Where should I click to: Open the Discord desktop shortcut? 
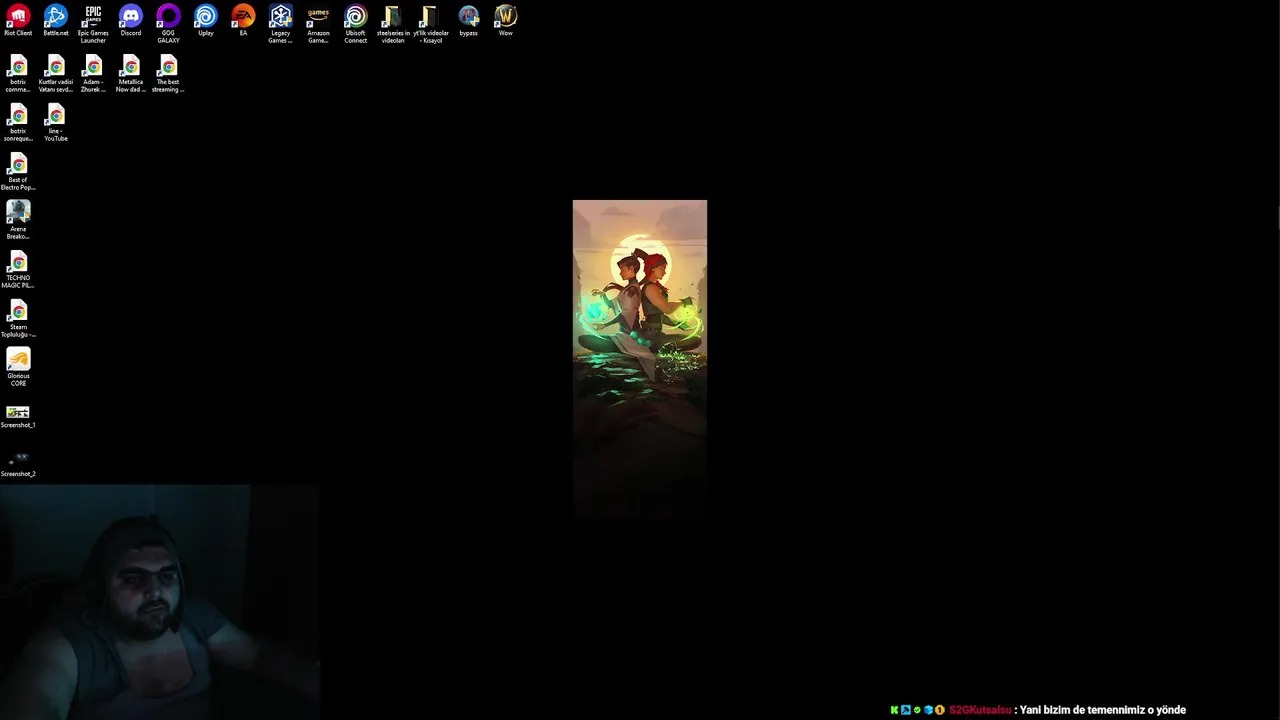coord(131,21)
